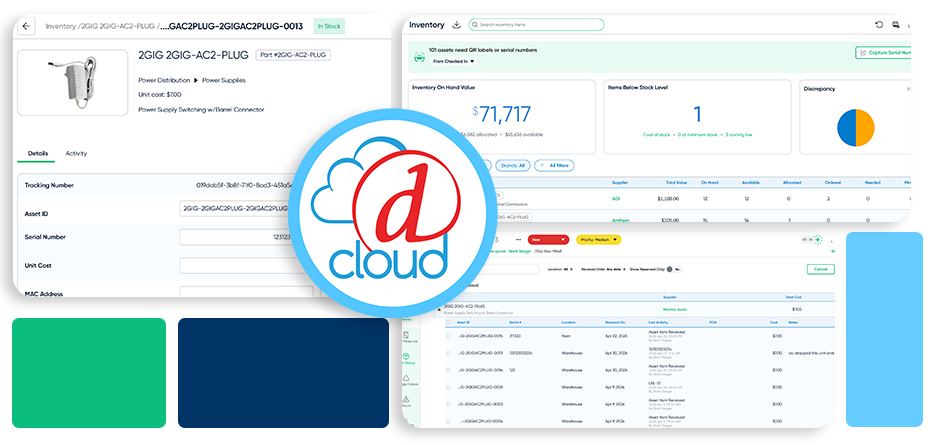Click the On Hand column header
The width and height of the screenshot is (933, 445).
tap(708, 182)
